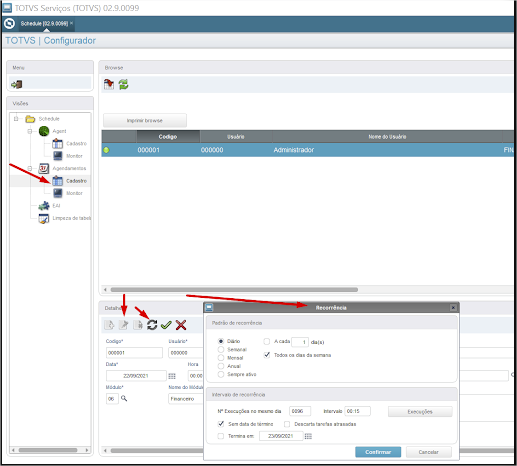Click the Codigo input field

point(134,353)
